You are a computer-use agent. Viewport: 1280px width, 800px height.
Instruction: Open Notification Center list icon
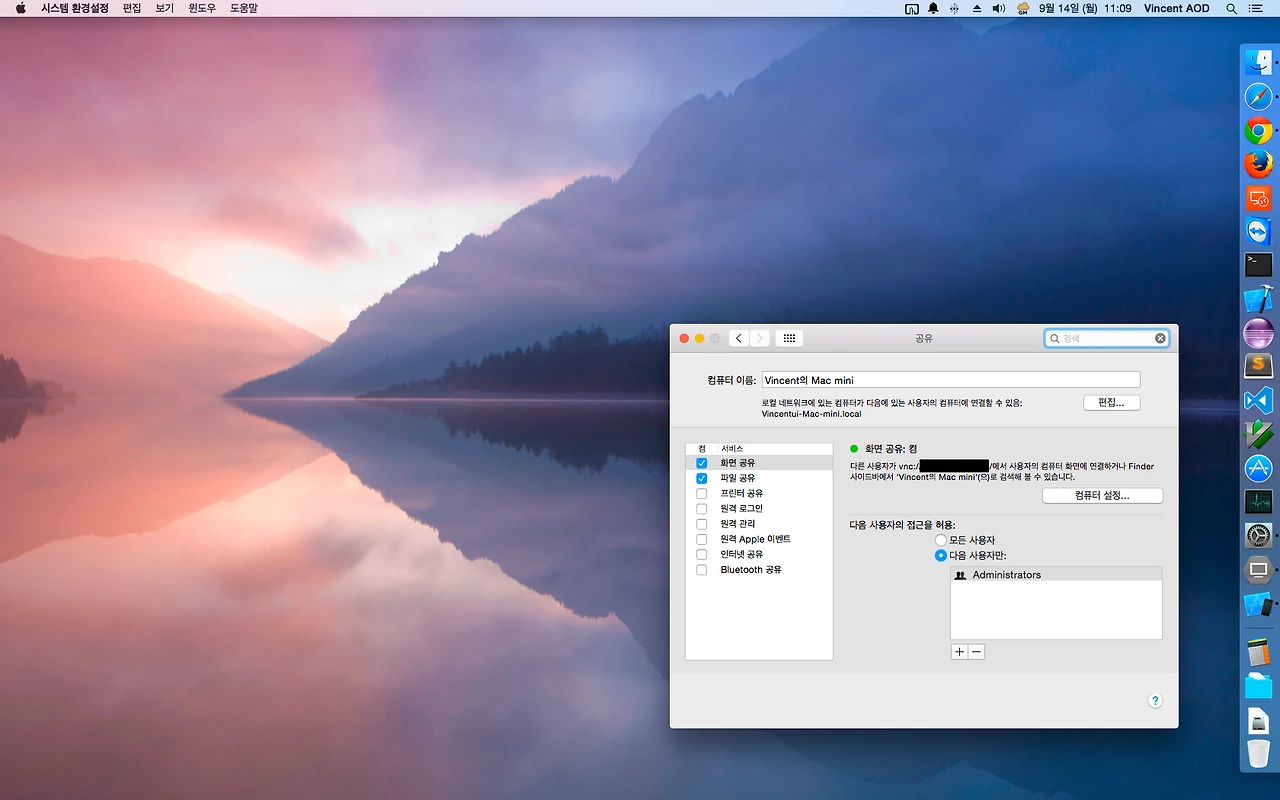pos(1257,8)
